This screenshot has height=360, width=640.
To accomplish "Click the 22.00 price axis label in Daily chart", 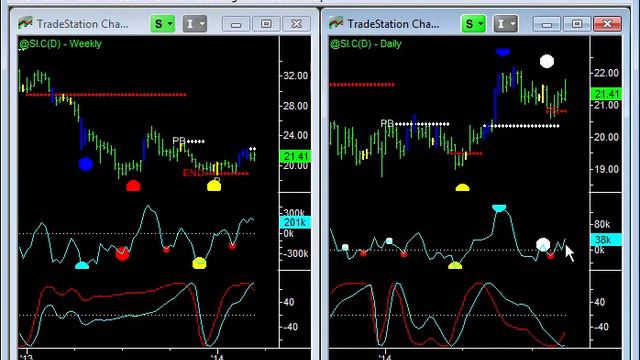I will [x=606, y=73].
